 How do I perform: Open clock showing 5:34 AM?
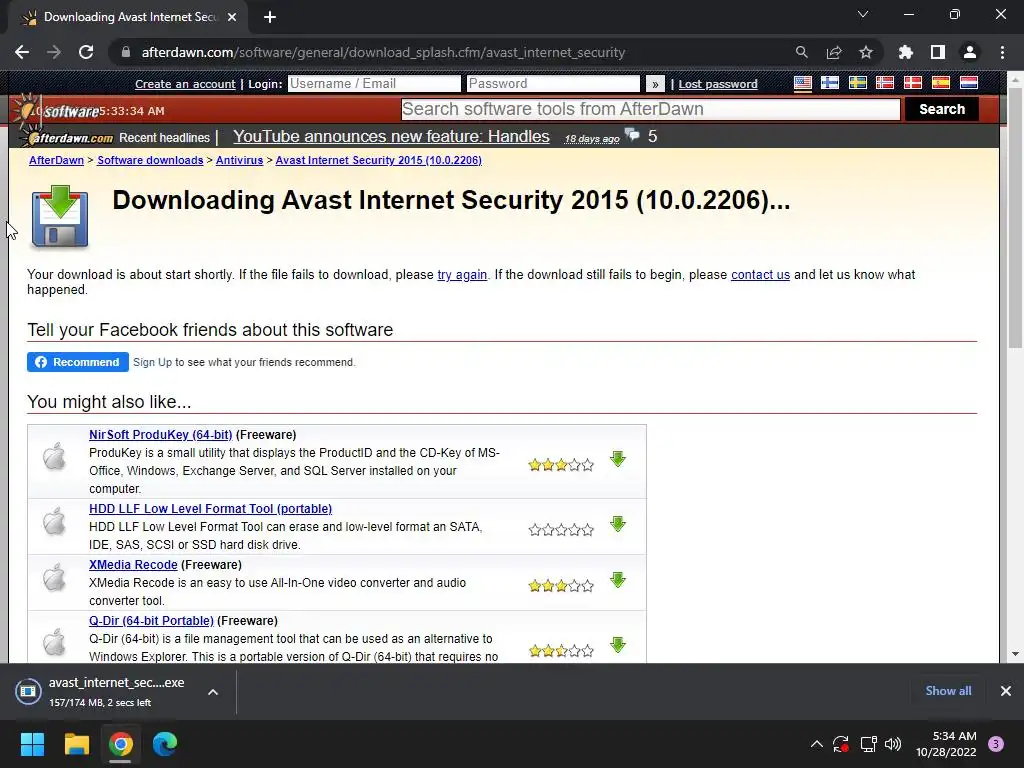point(946,744)
